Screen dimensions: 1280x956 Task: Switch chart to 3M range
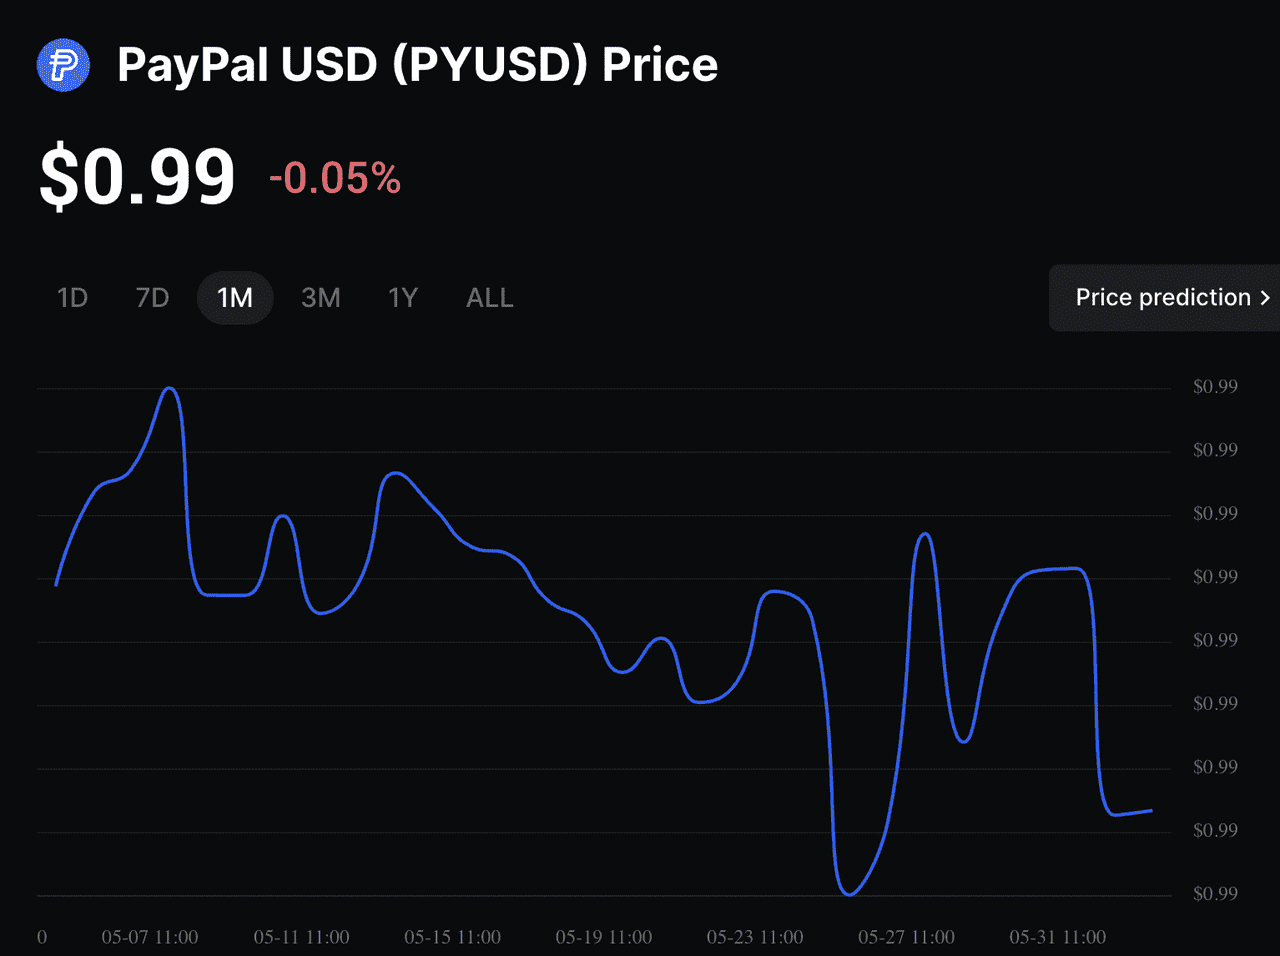click(321, 298)
